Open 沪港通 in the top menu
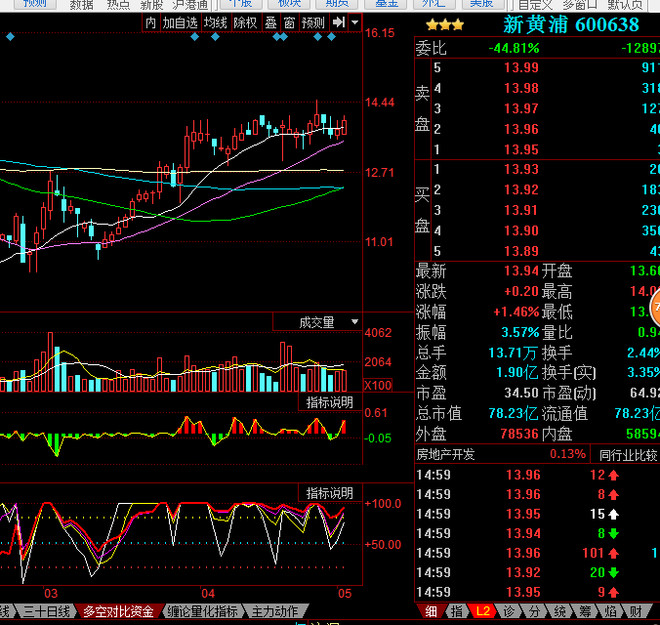Image resolution: width=660 pixels, height=625 pixels. [190, 5]
